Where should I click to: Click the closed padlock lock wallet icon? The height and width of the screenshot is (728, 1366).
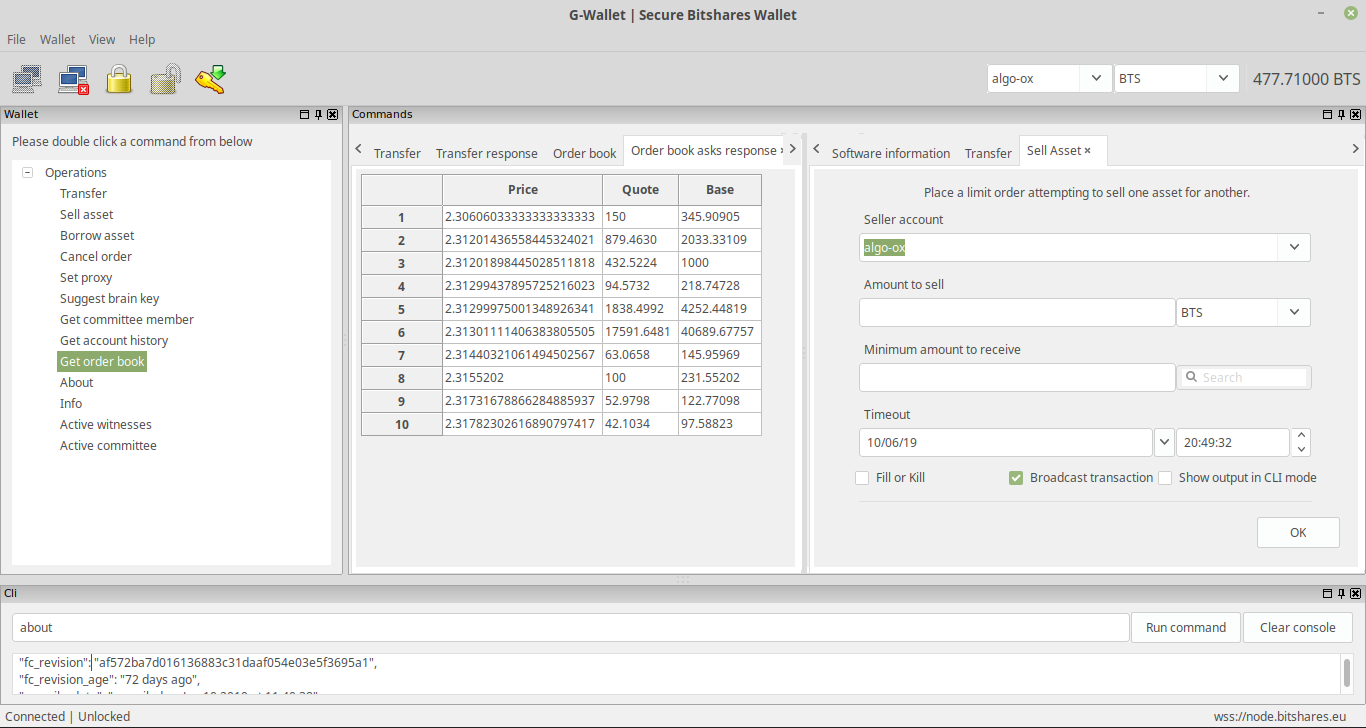pos(119,79)
